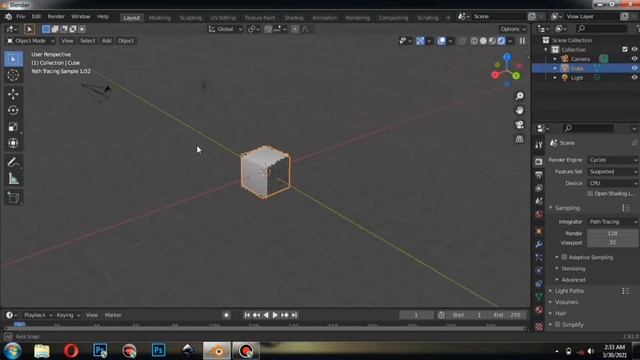Switch to the Modeling workspace tab
Image resolution: width=640 pixels, height=360 pixels.
(x=160, y=18)
